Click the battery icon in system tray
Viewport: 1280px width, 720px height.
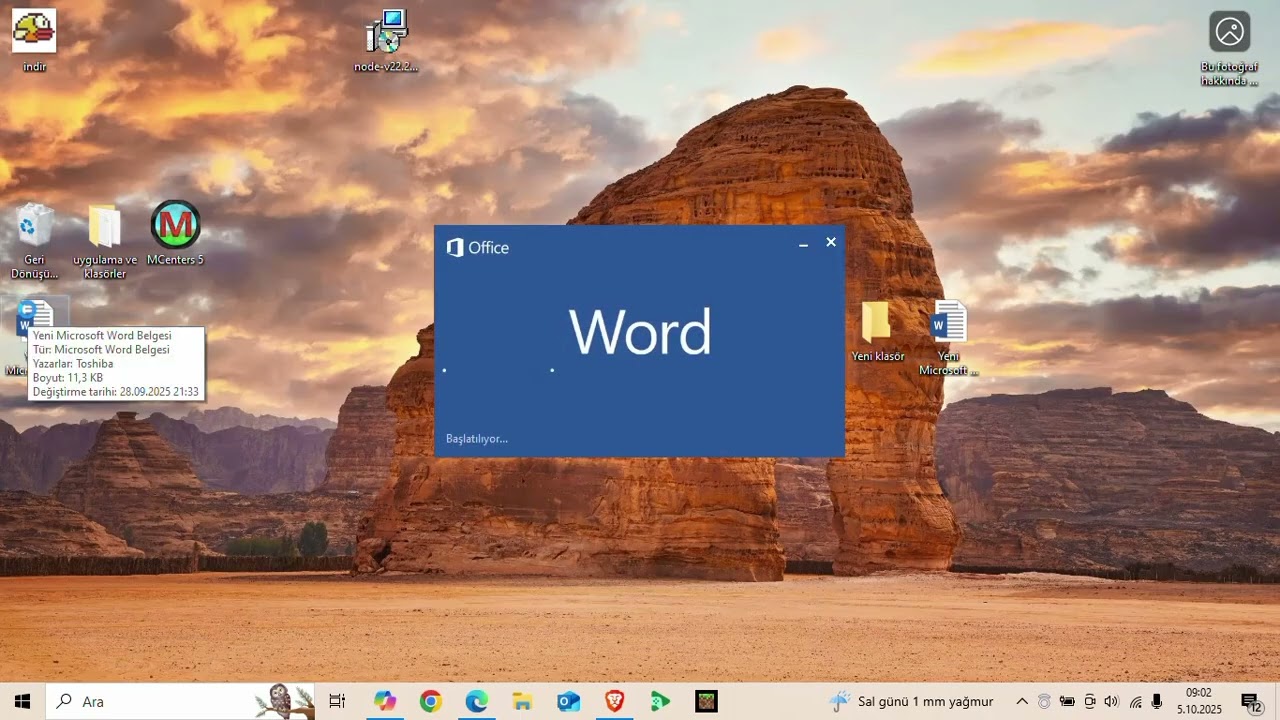pos(1068,701)
